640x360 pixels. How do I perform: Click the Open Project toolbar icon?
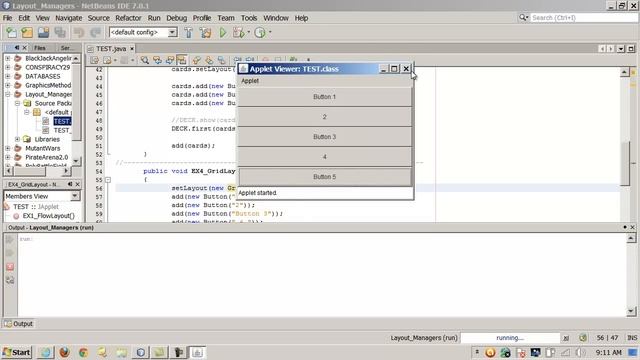pyautogui.click(x=43, y=32)
